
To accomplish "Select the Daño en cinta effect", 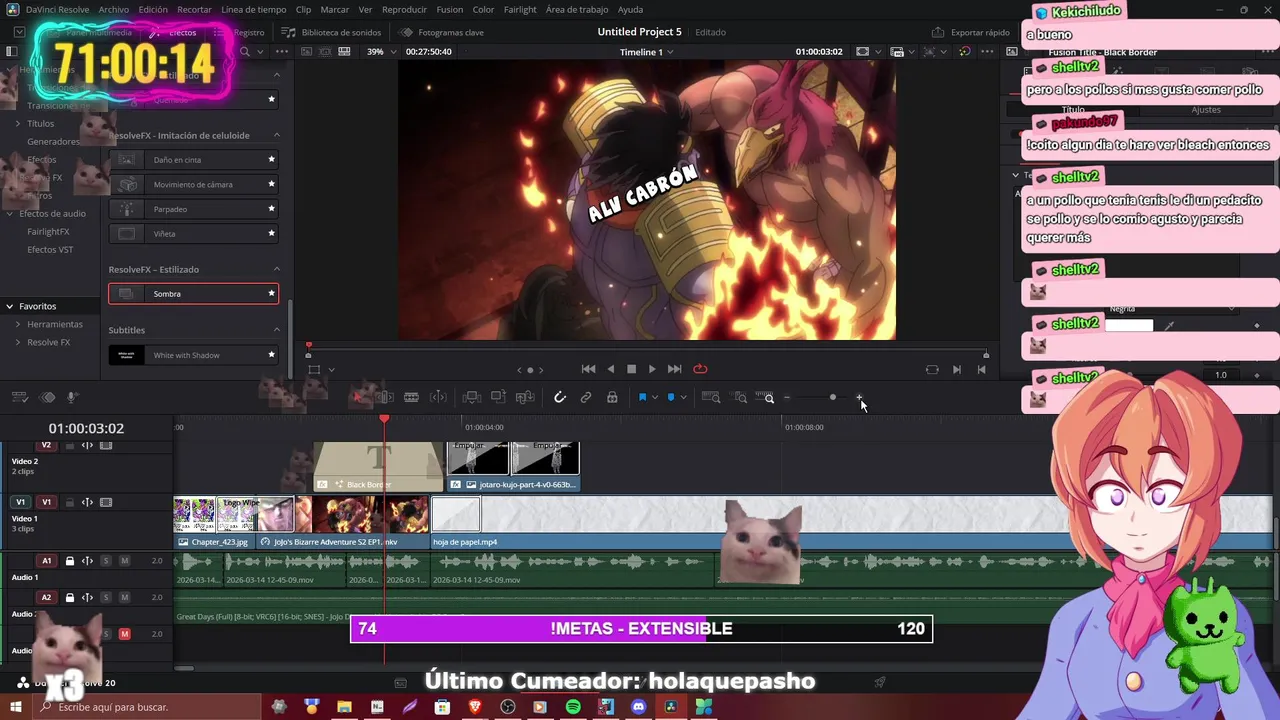I will pyautogui.click(x=193, y=159).
